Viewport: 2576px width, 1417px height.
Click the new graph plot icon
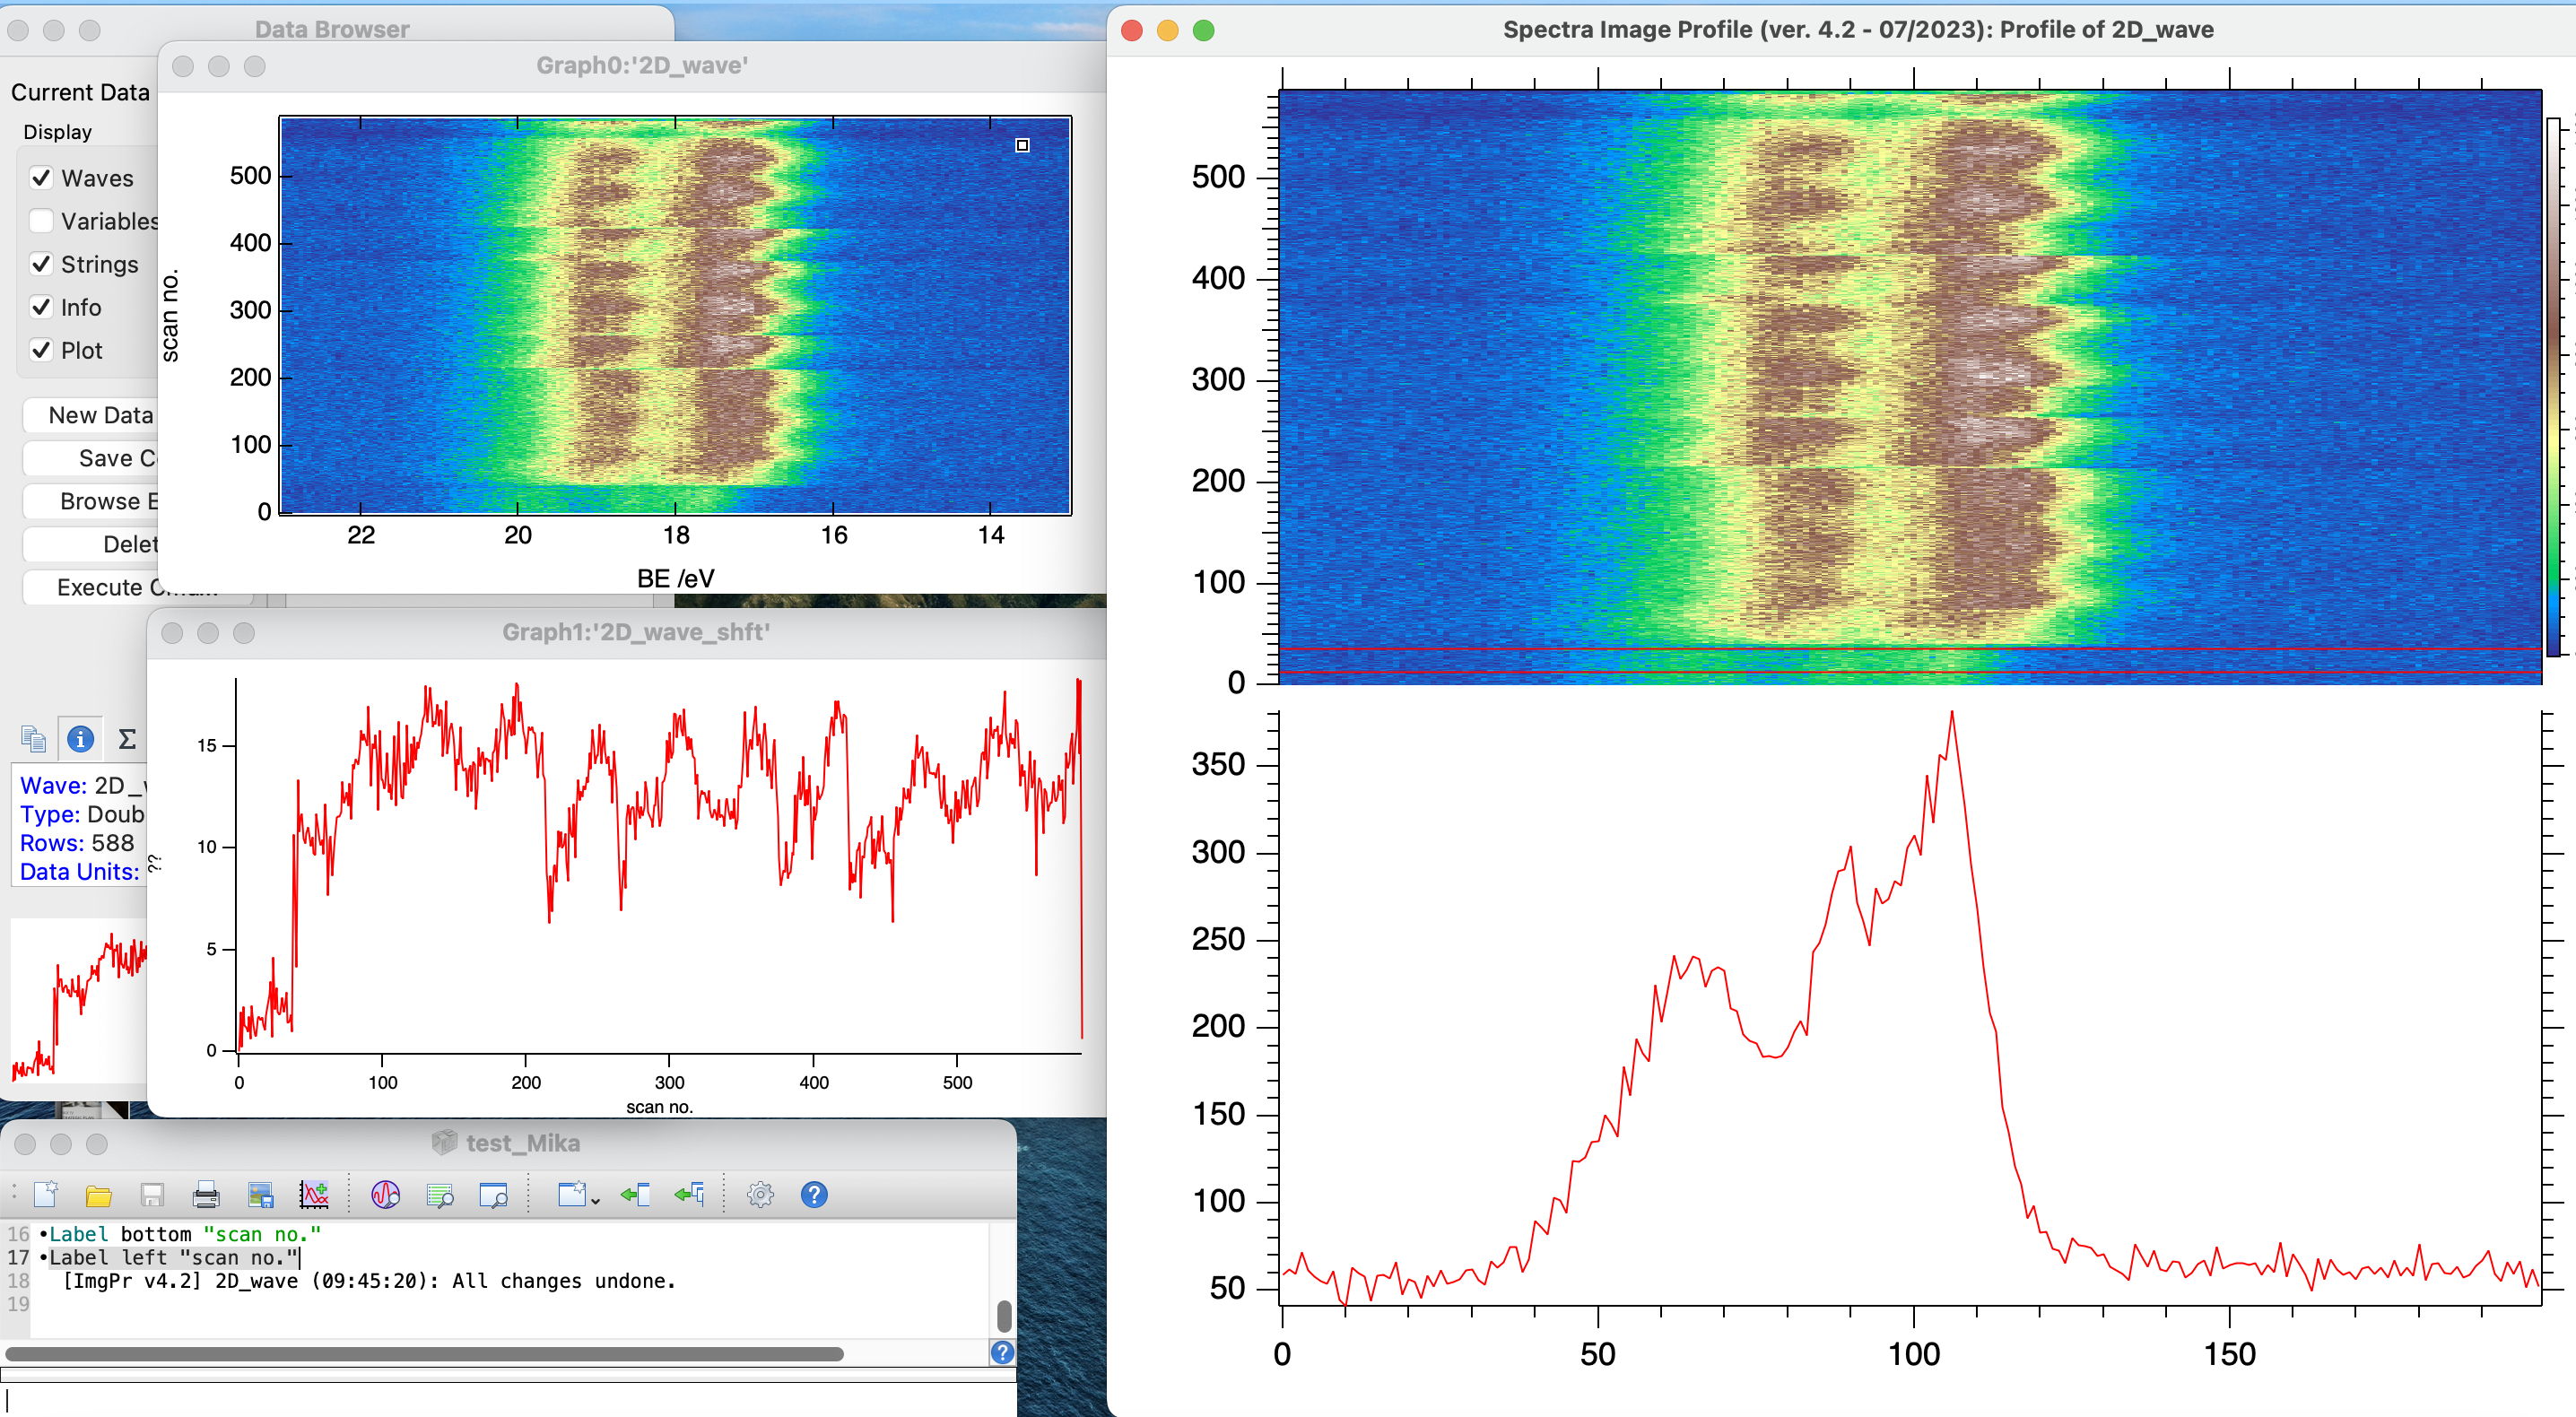(x=316, y=1194)
